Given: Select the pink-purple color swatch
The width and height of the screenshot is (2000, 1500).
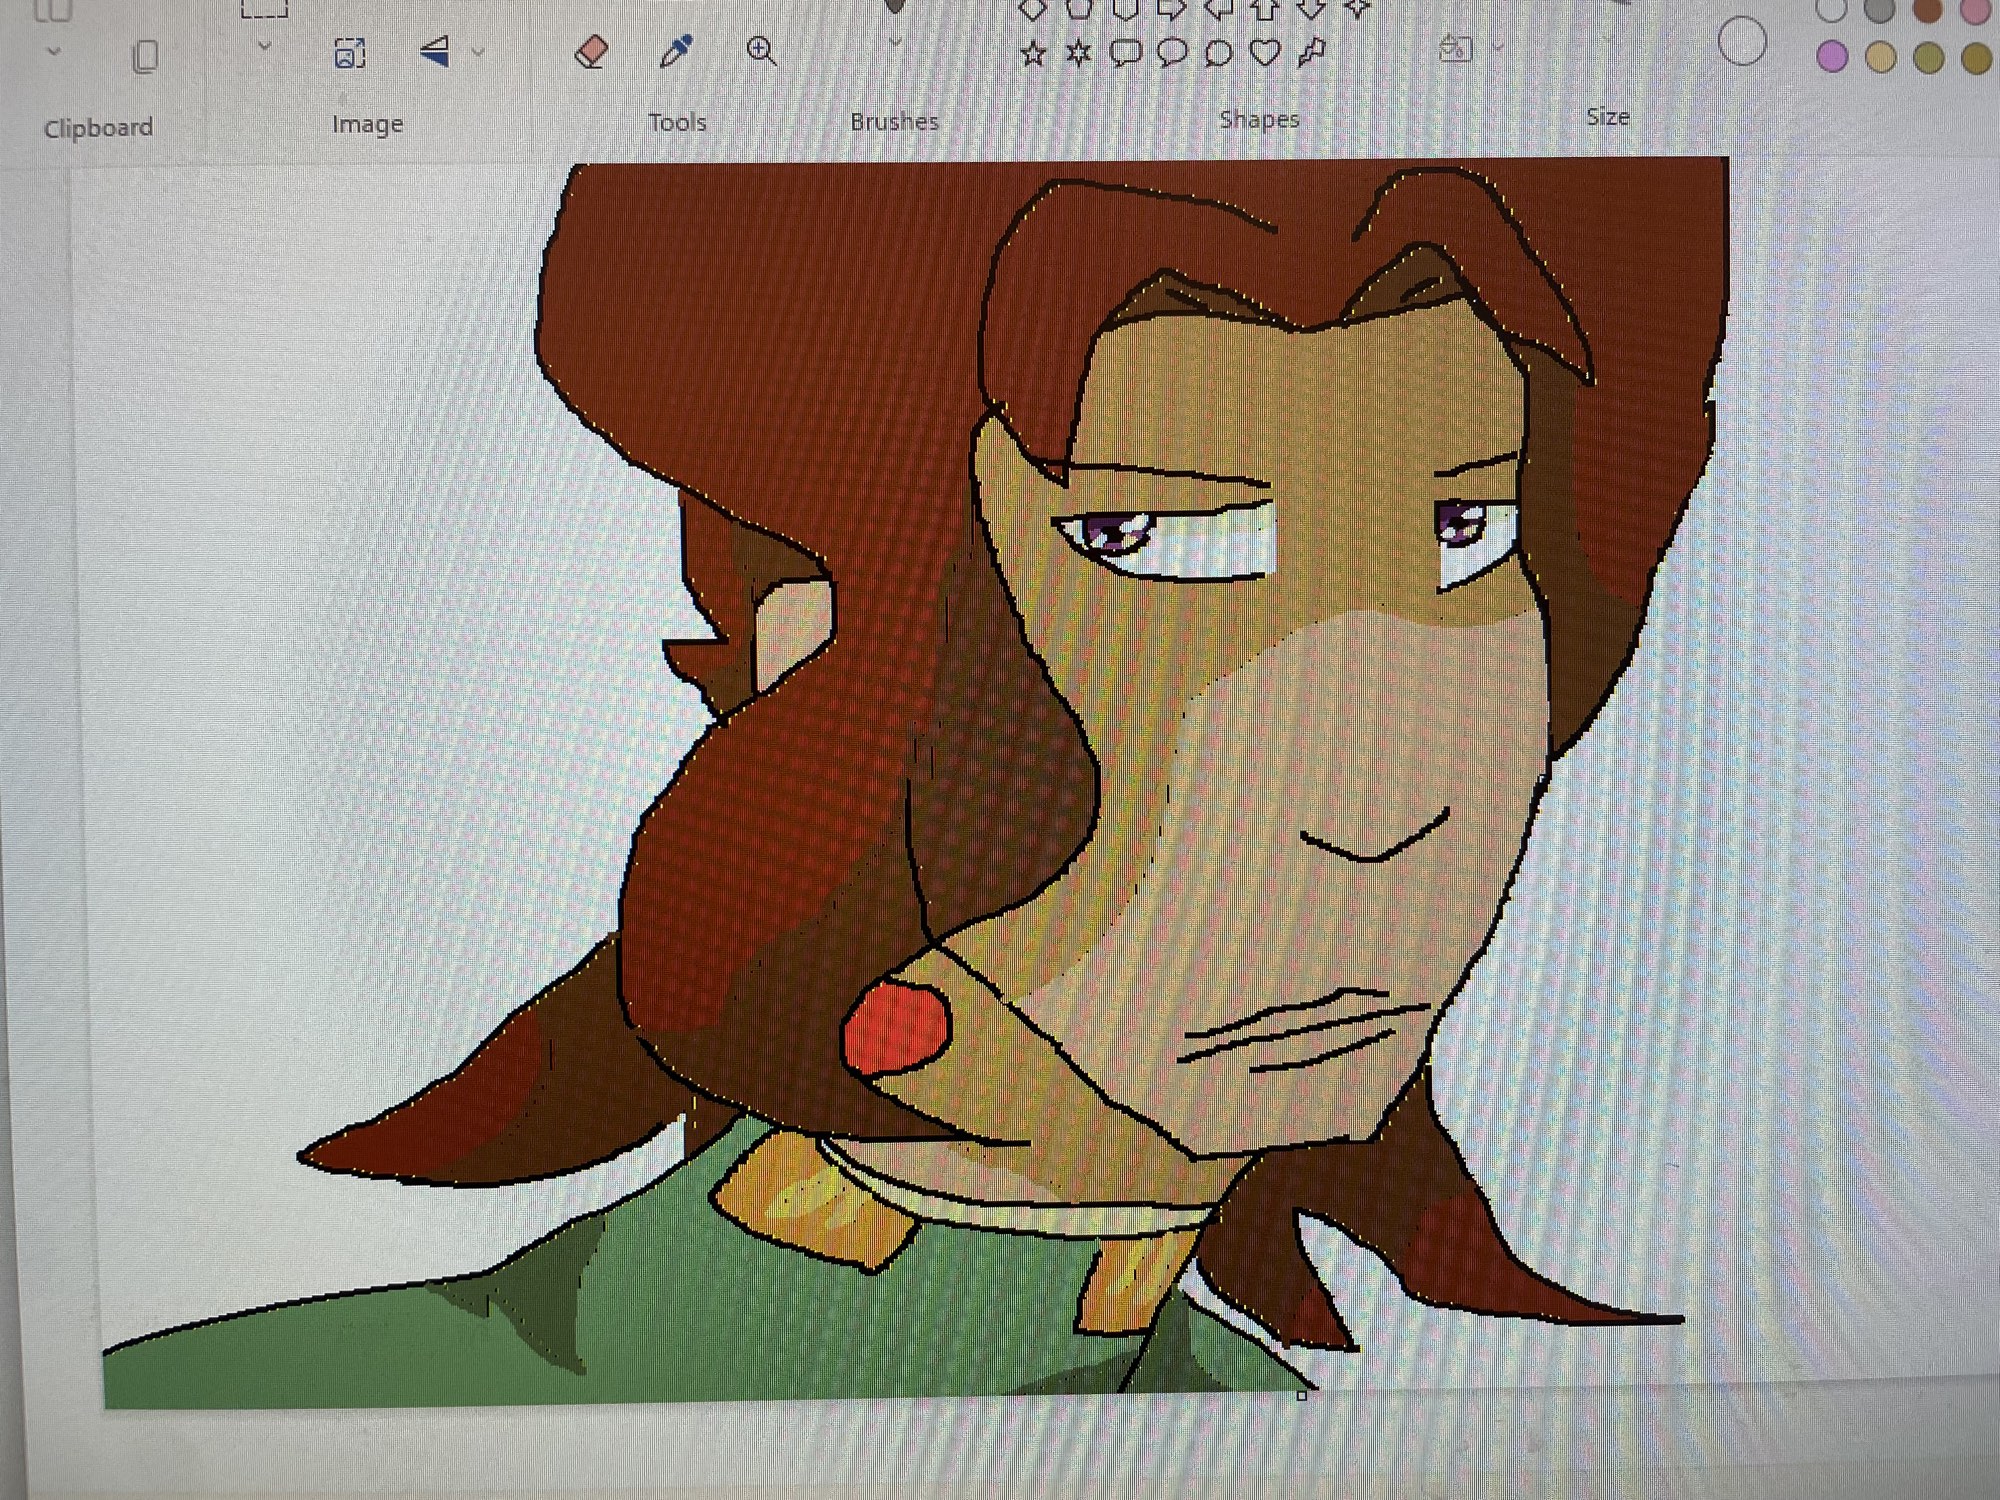Looking at the screenshot, I should (1832, 56).
